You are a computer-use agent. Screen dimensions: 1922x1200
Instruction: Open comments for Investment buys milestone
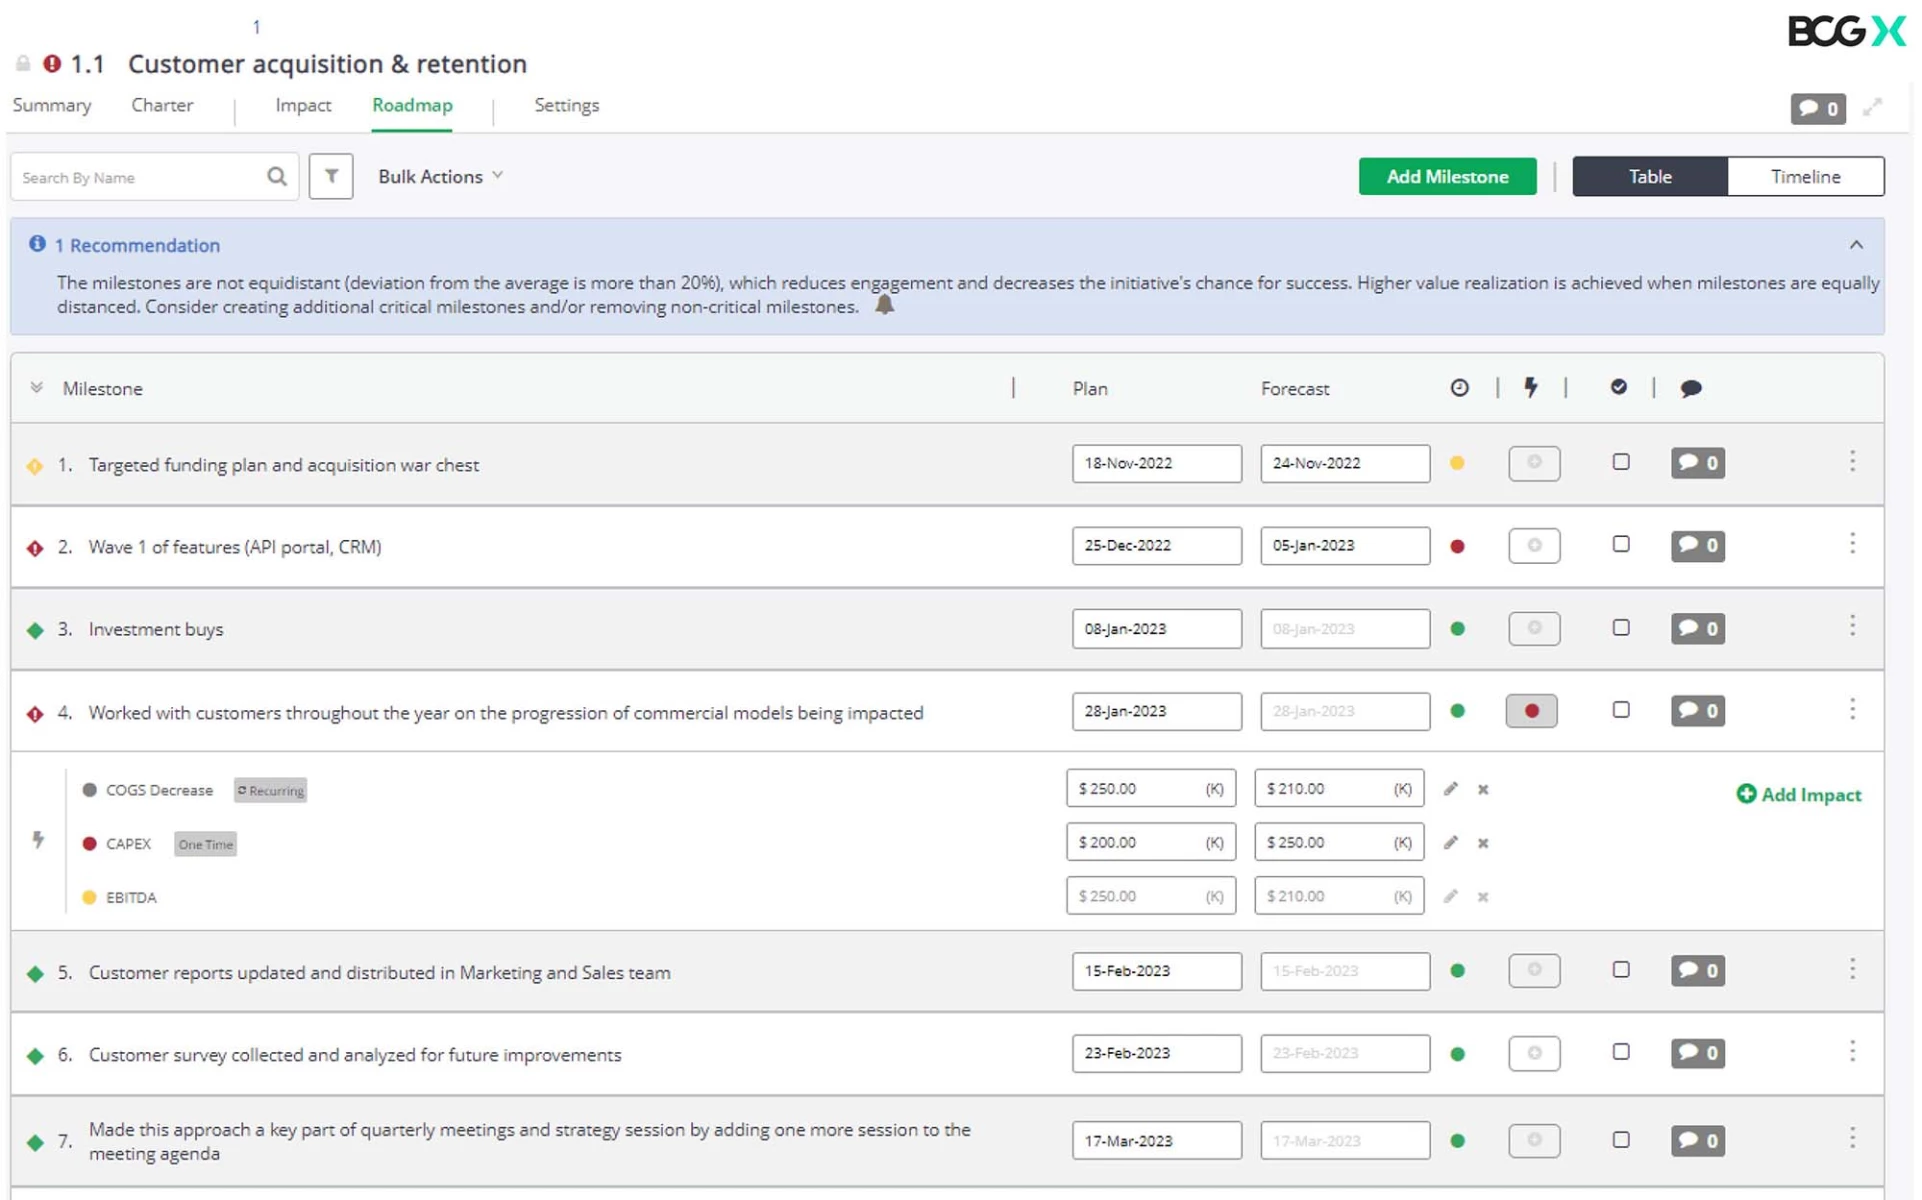[x=1697, y=629]
